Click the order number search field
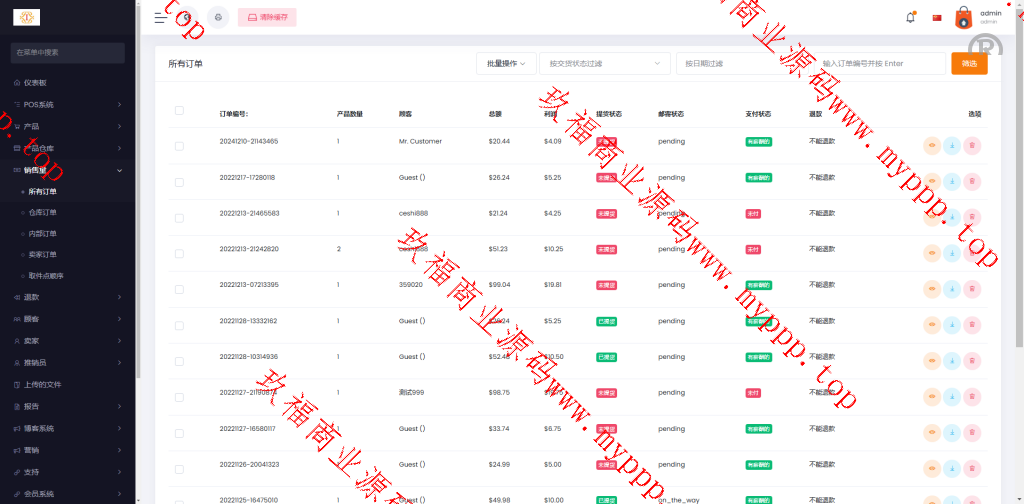Screen dimensions: 1024x504 click(x=878, y=63)
